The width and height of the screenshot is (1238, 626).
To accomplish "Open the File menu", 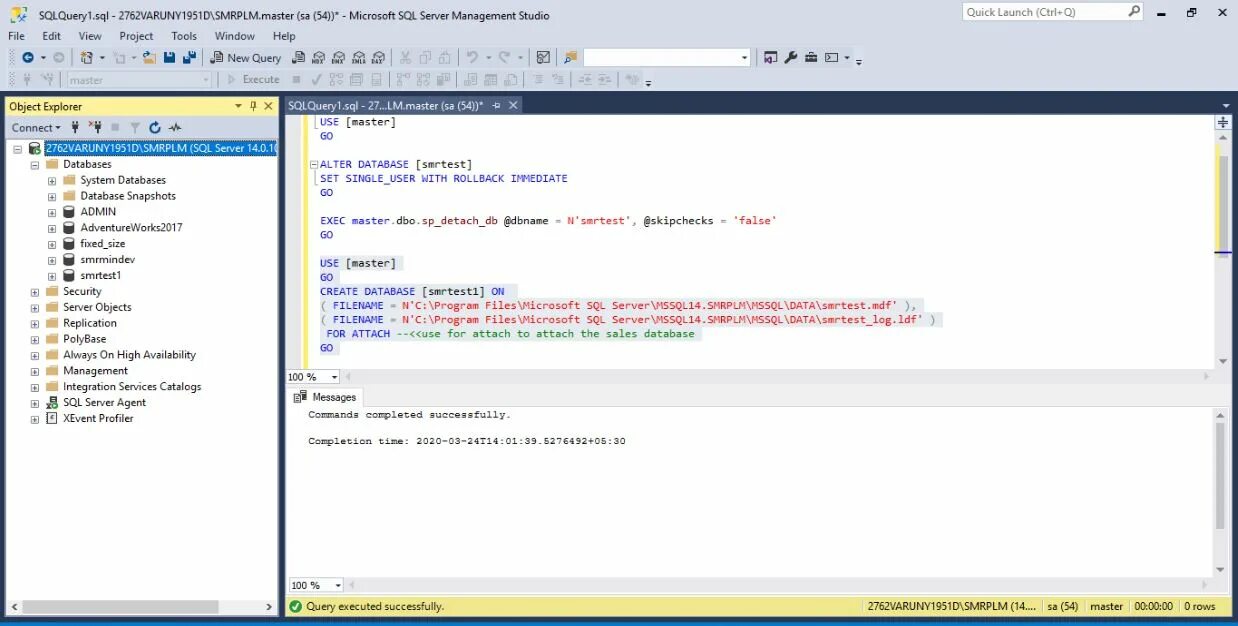I will (x=16, y=36).
